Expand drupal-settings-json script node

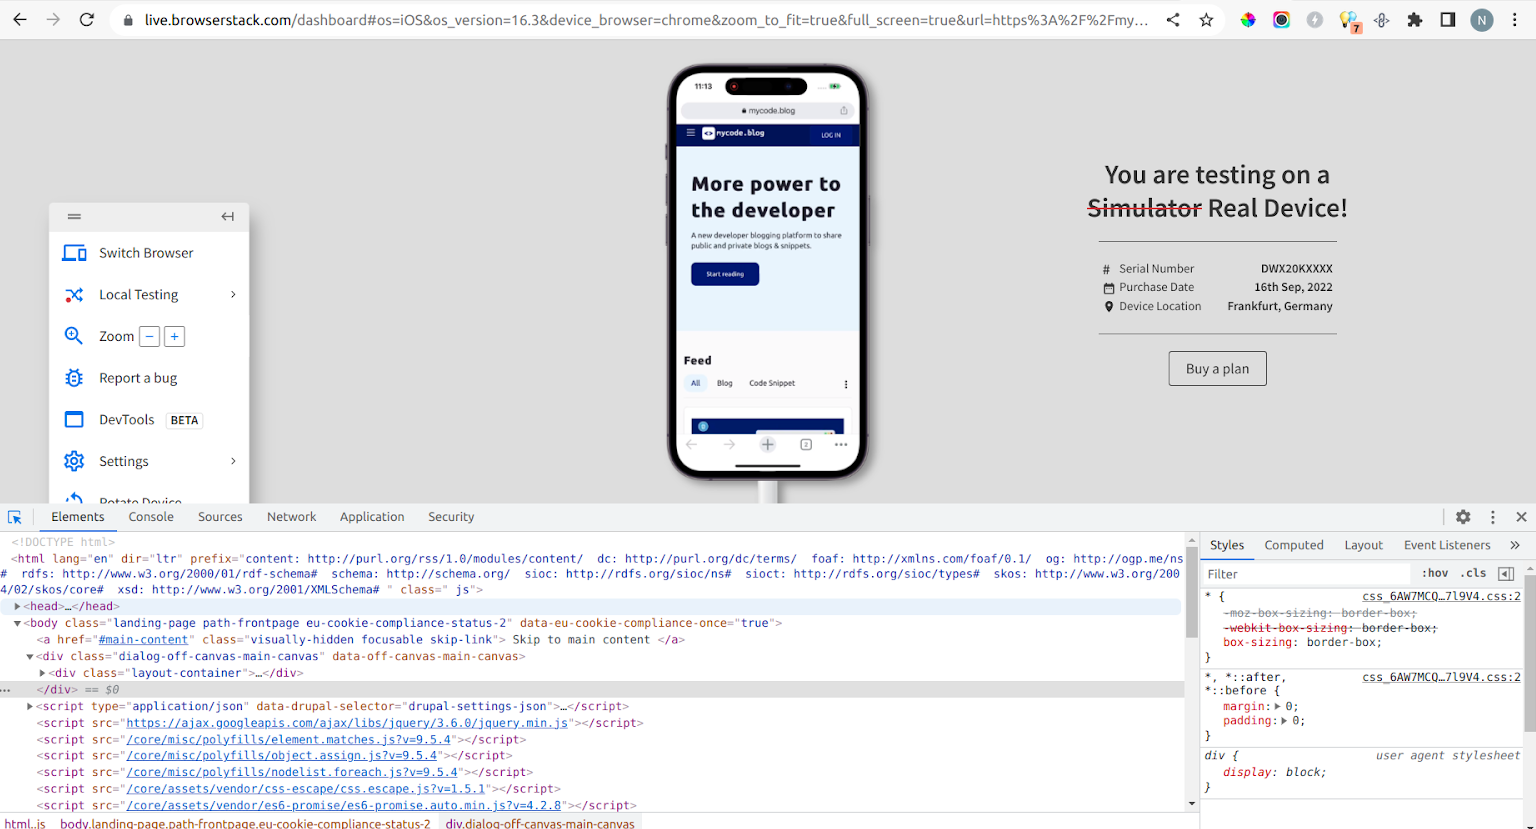point(30,706)
